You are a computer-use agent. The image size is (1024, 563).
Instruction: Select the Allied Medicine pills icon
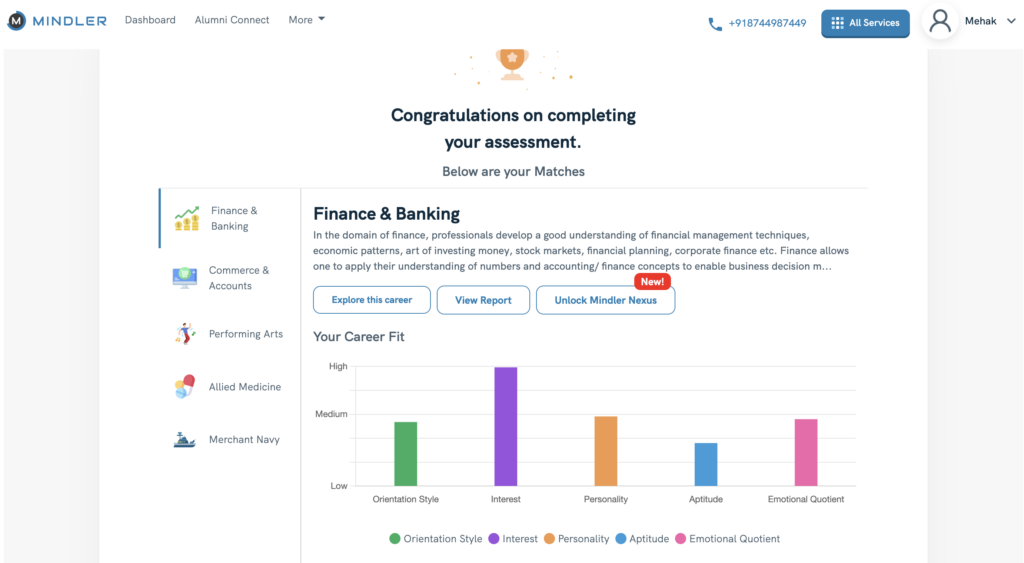point(185,387)
